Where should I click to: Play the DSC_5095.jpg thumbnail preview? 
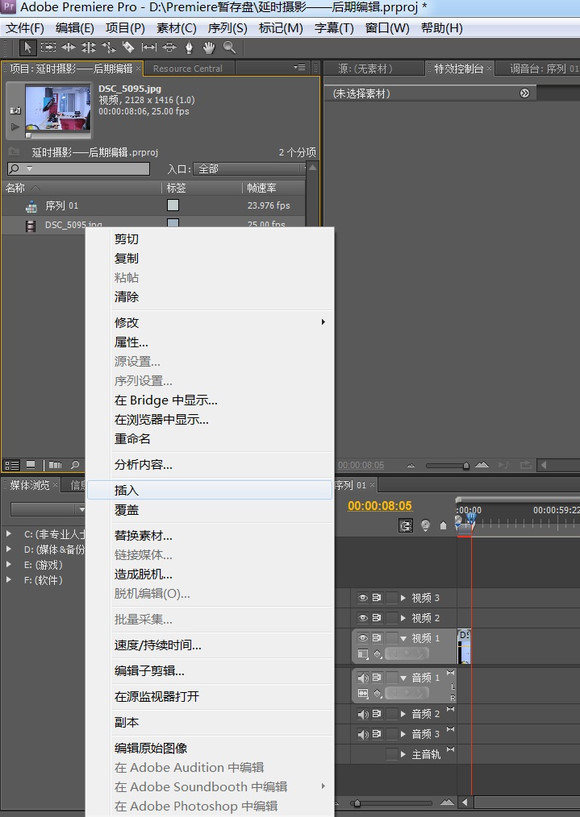click(x=15, y=127)
